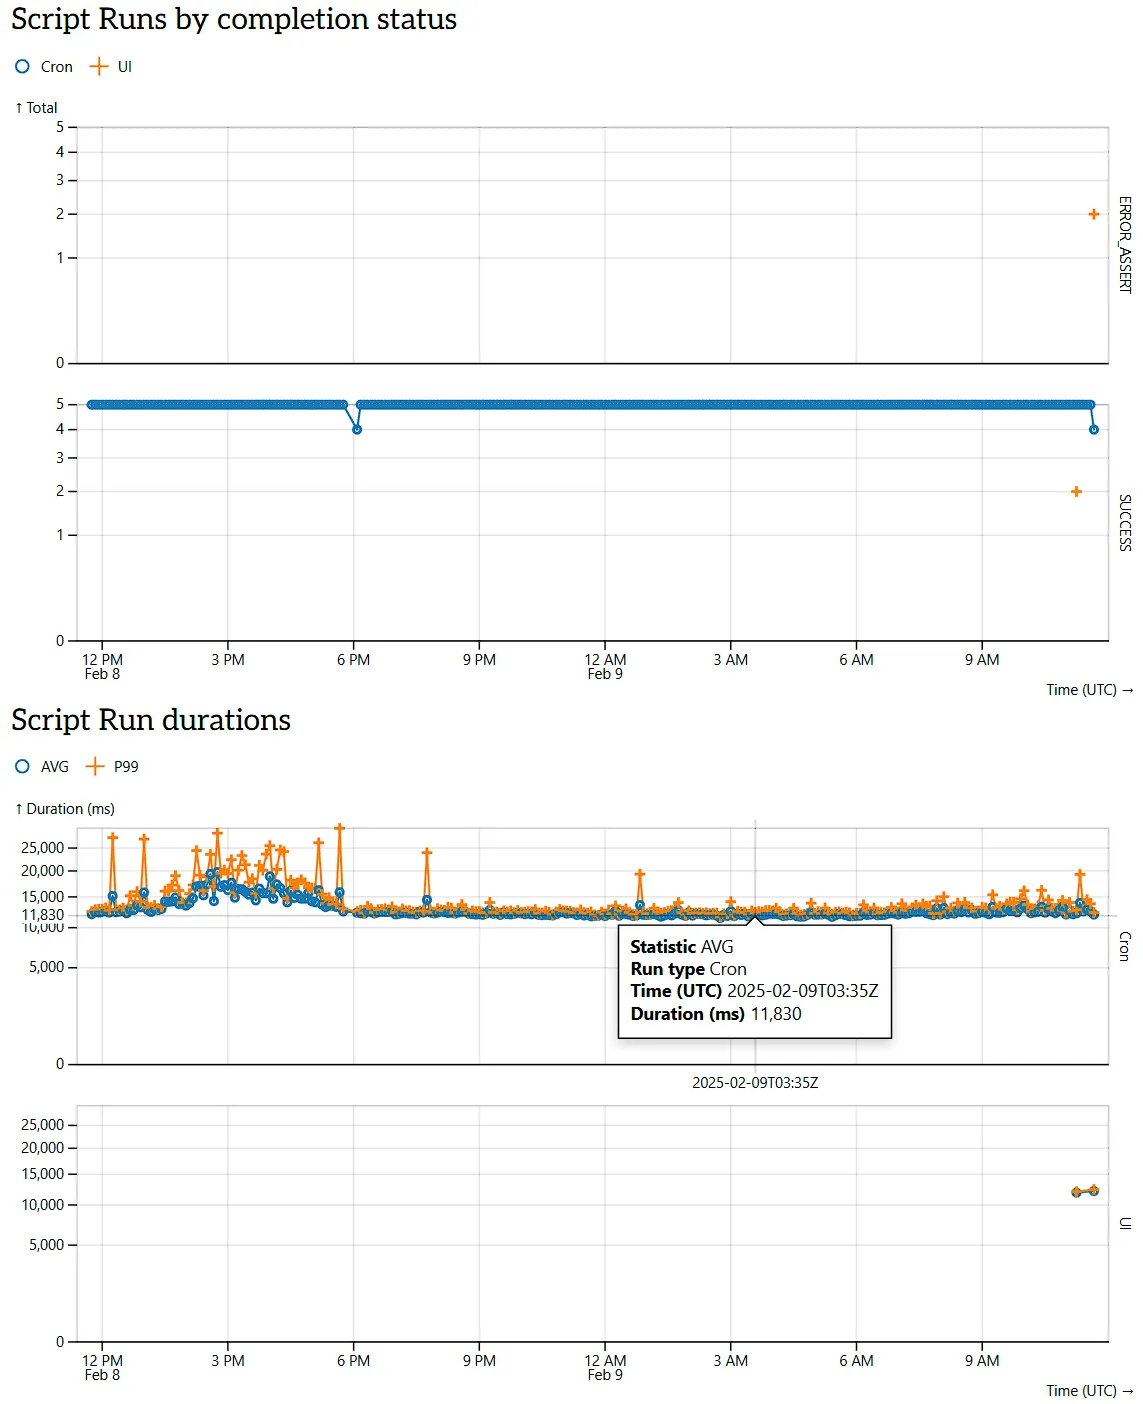Click the ERROR_ASSERT facet label
Image resolution: width=1143 pixels, height=1404 pixels.
point(1125,244)
